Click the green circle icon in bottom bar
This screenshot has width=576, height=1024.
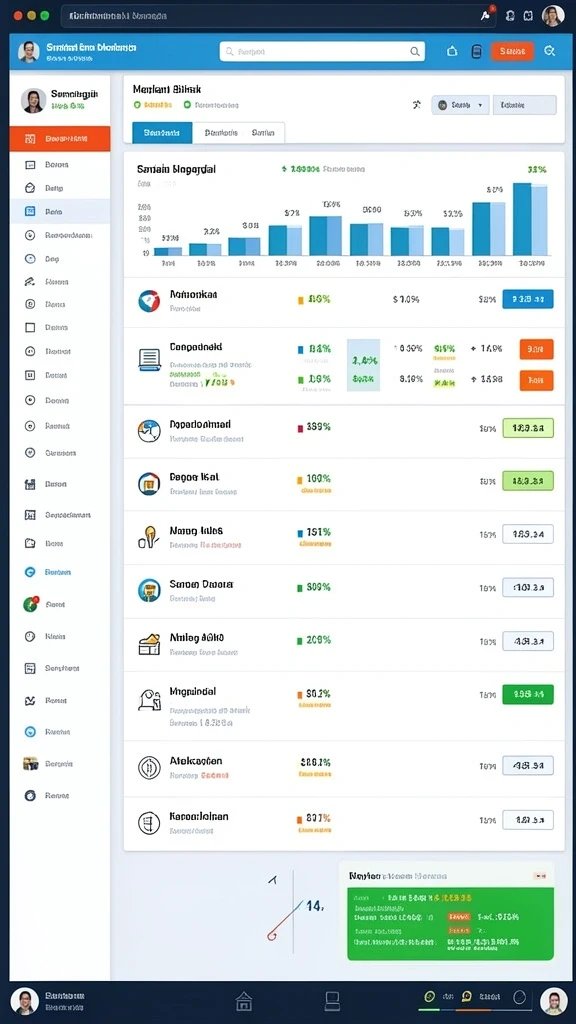point(429,997)
